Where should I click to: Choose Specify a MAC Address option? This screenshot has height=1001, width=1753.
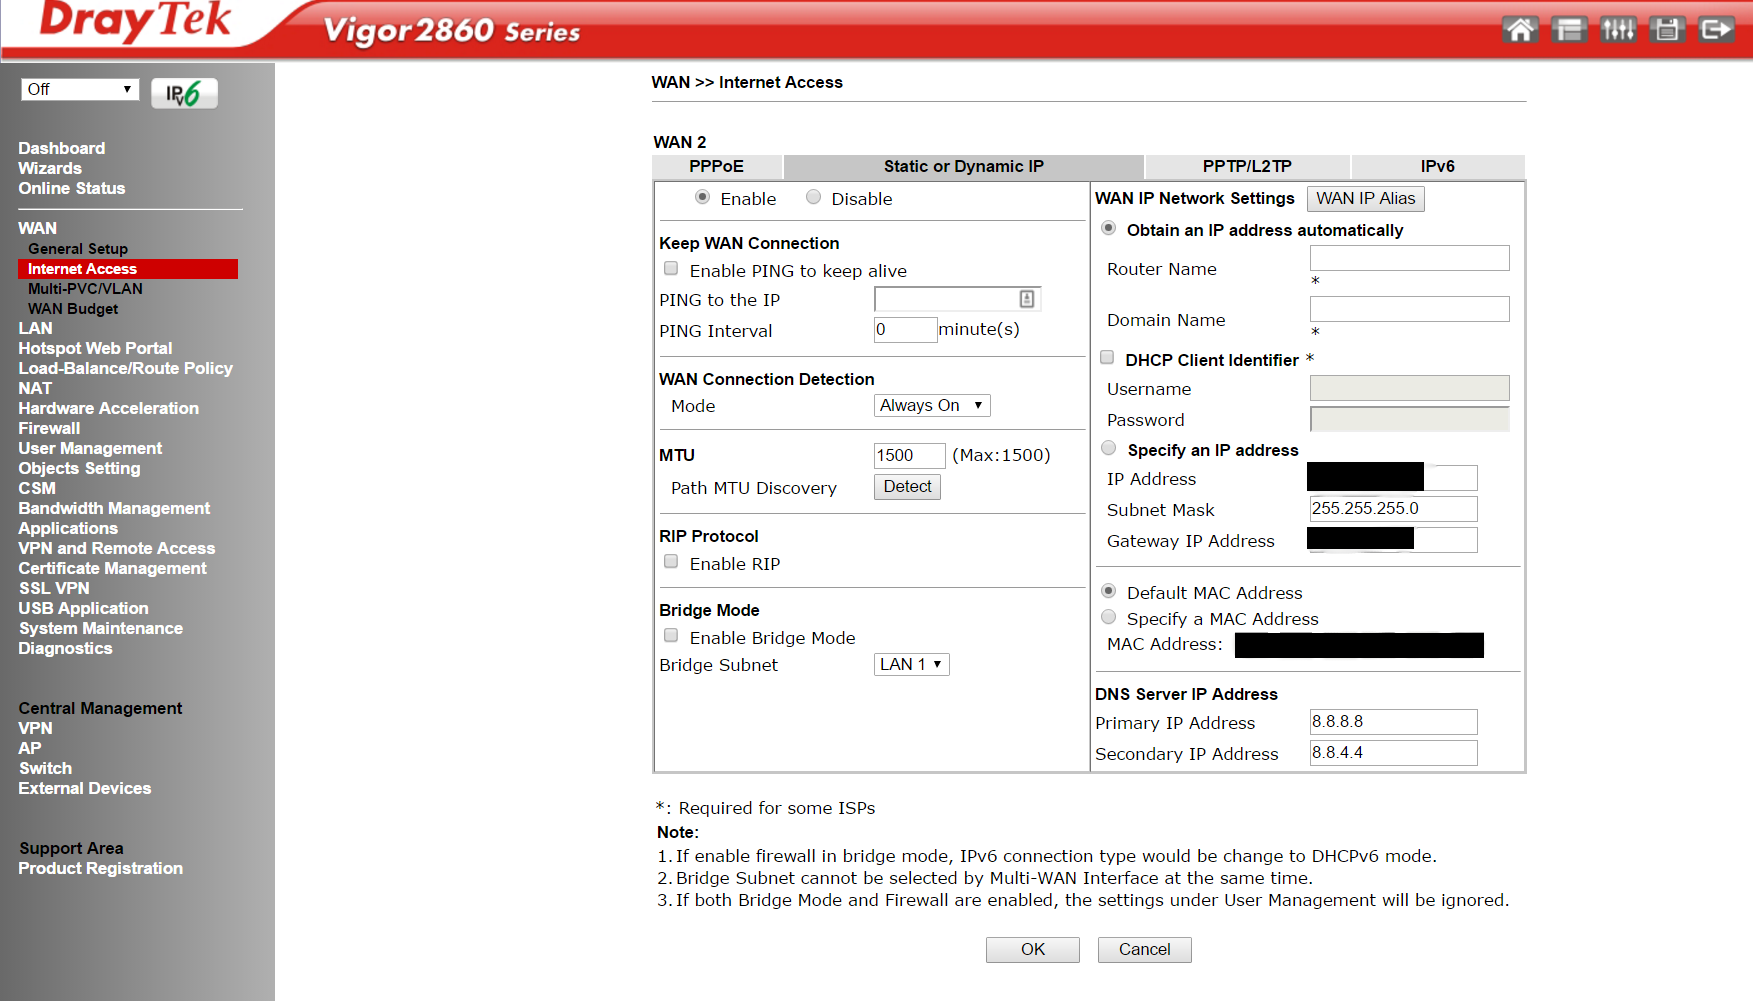point(1108,617)
